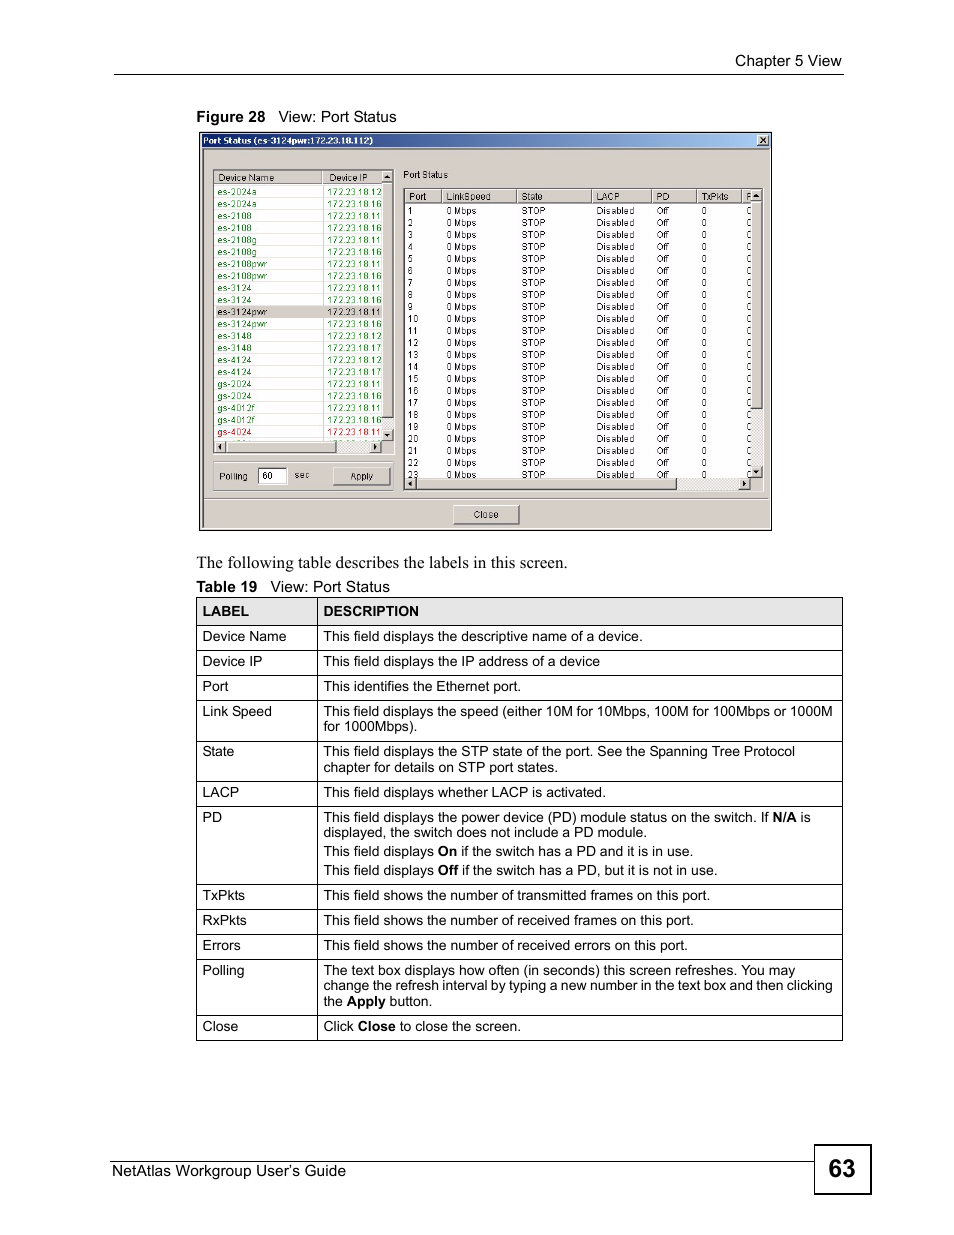Click the port table horizontal scrollbar thumb
The width and height of the screenshot is (954, 1235).
click(x=547, y=484)
